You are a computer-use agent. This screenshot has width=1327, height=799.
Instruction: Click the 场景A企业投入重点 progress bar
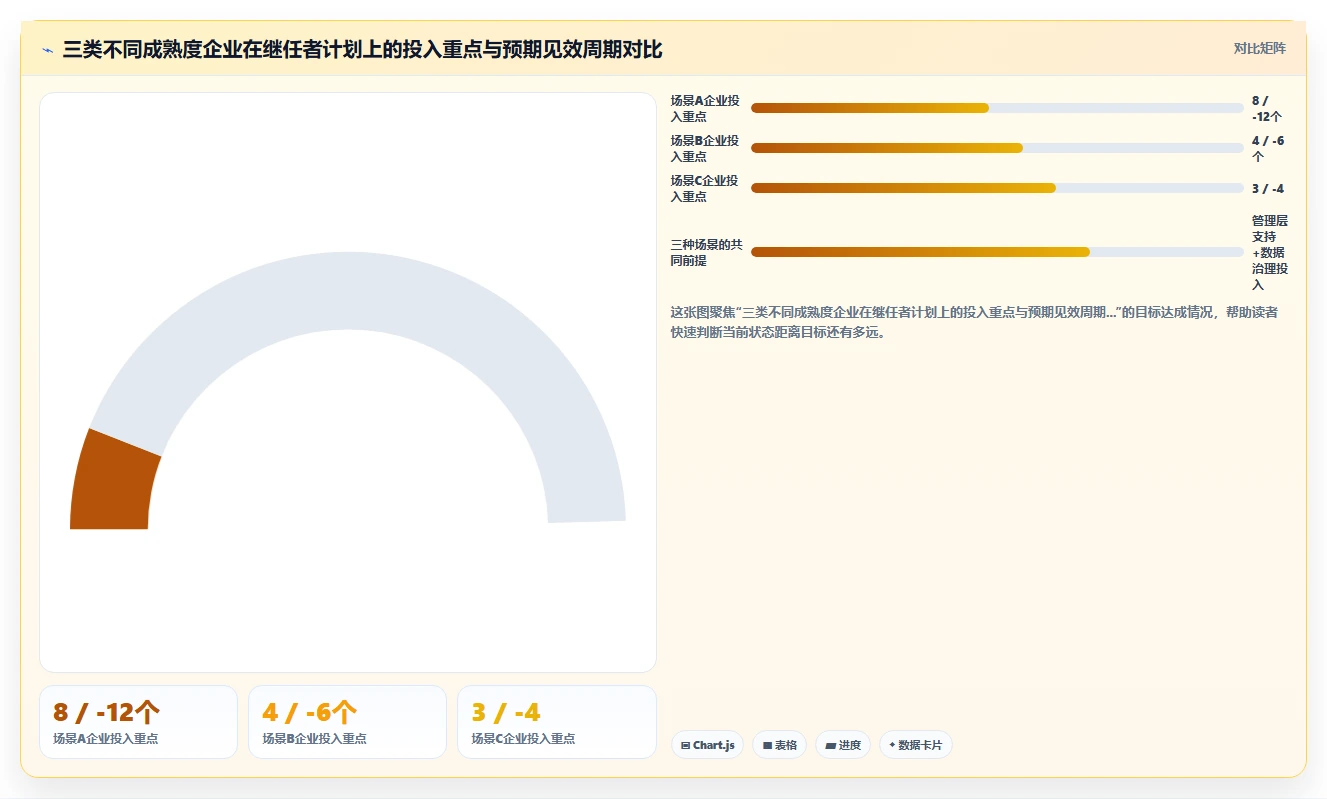(x=997, y=108)
